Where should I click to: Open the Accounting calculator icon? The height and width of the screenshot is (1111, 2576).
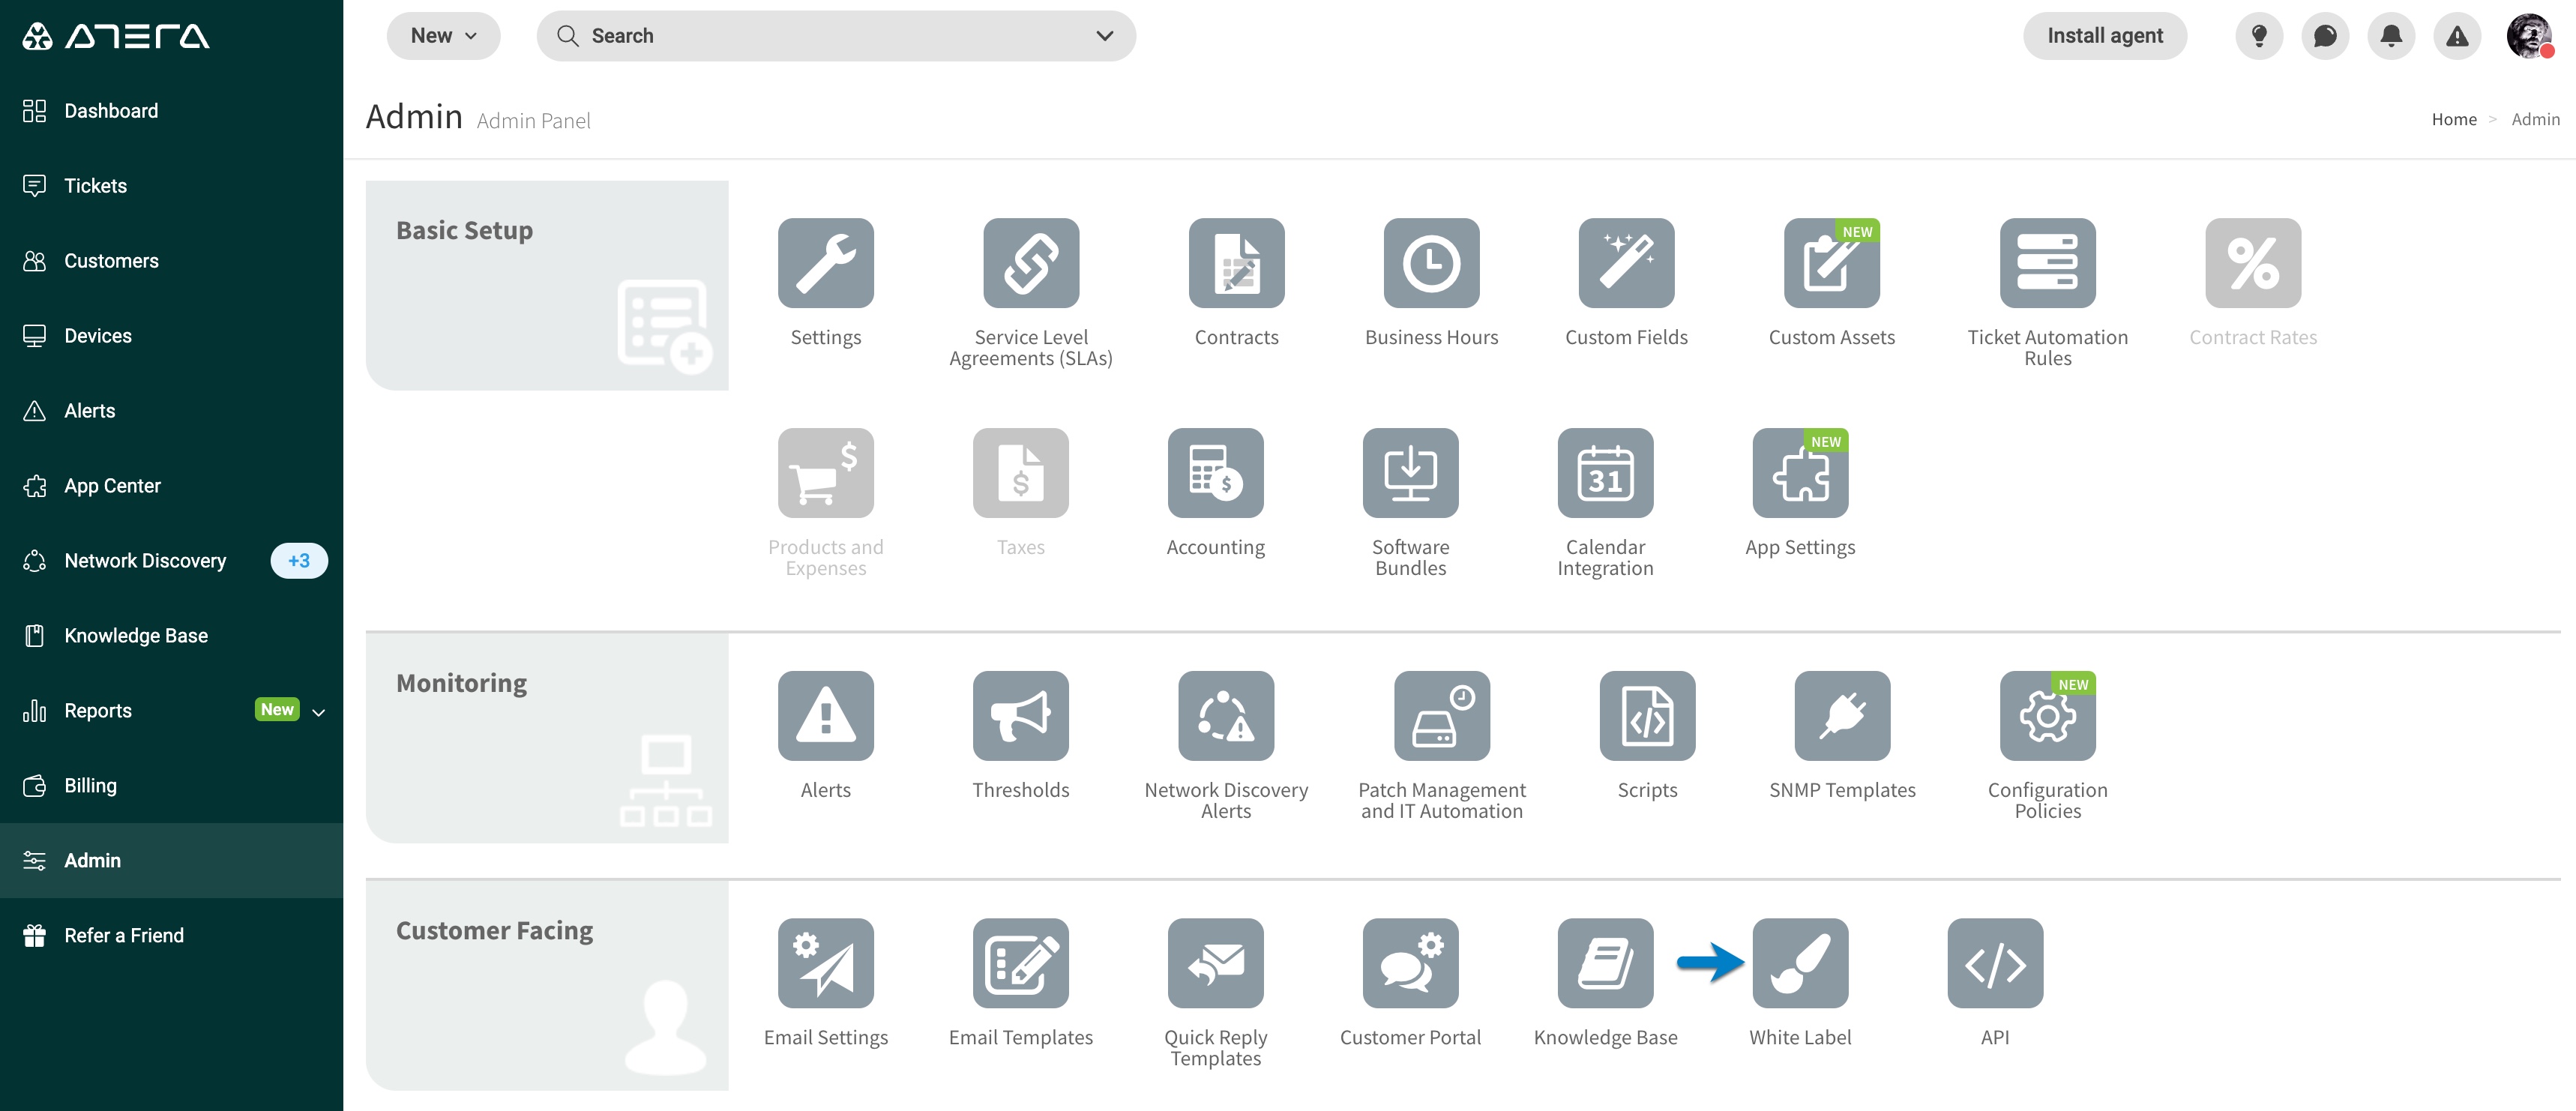1215,473
